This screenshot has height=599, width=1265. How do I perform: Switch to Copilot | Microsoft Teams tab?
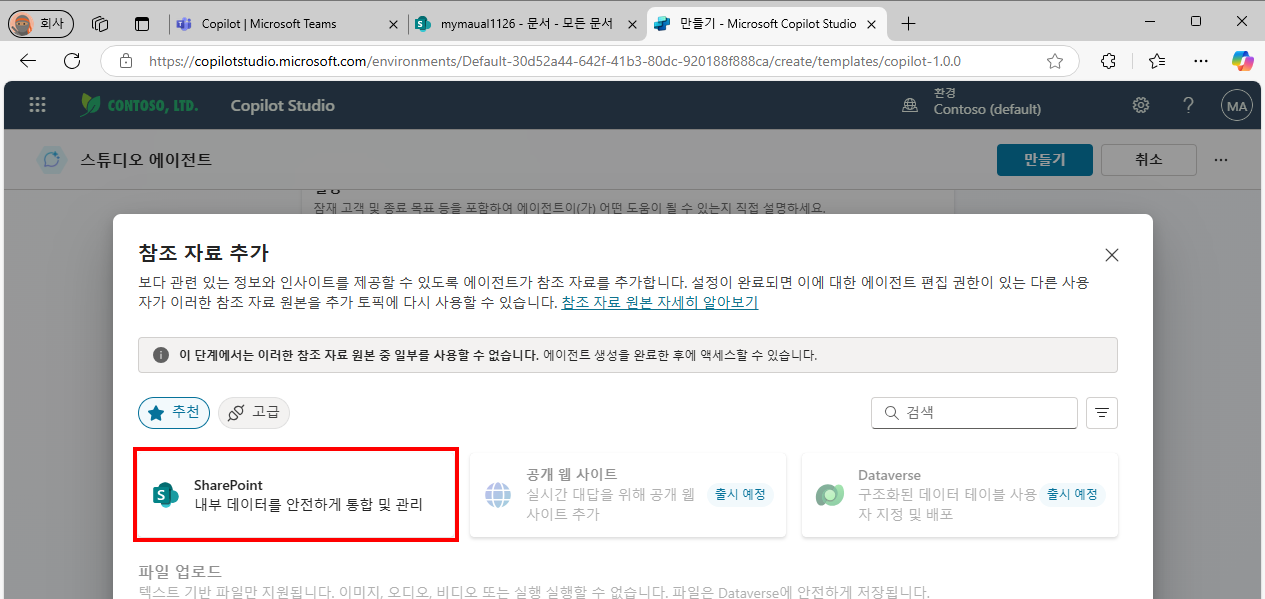point(287,23)
